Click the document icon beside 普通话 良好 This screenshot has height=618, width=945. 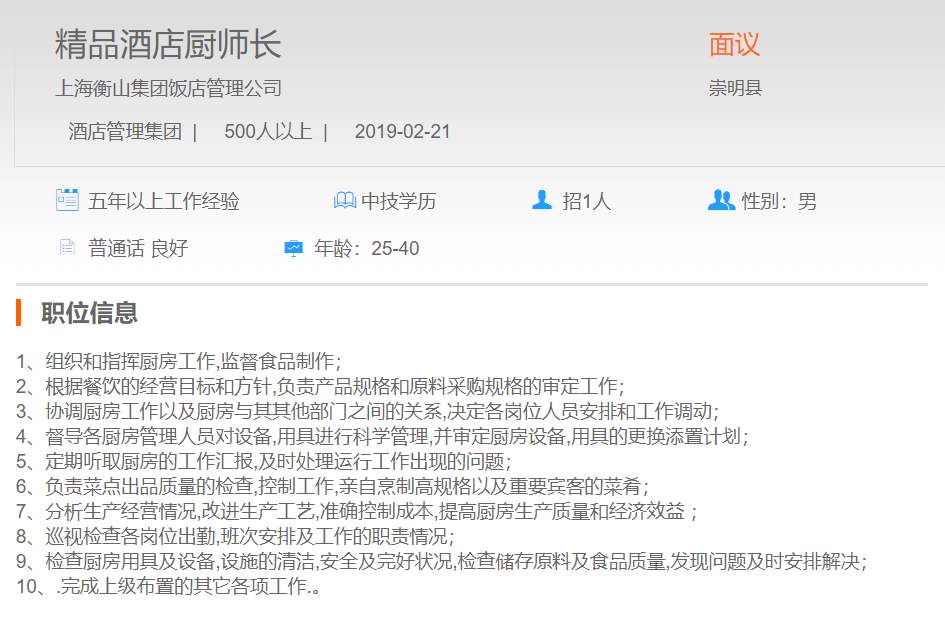(67, 247)
